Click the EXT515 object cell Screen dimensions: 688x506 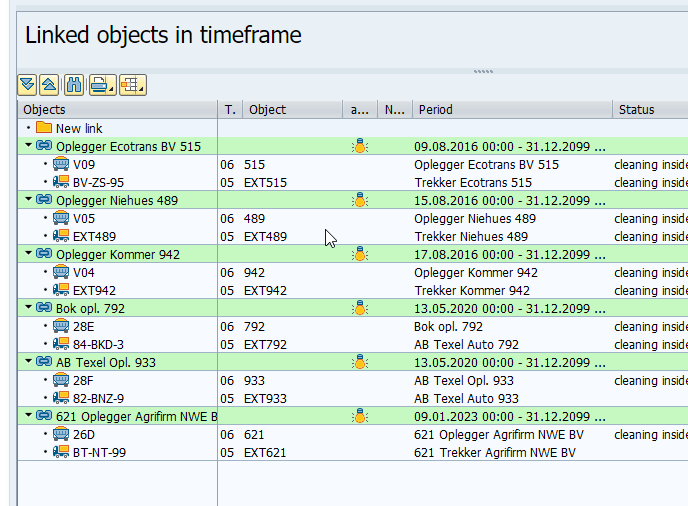(265, 182)
